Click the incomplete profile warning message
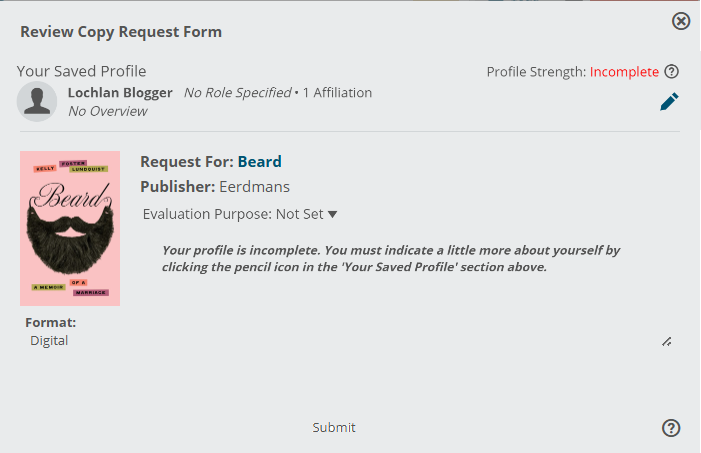701x453 pixels. click(x=391, y=258)
